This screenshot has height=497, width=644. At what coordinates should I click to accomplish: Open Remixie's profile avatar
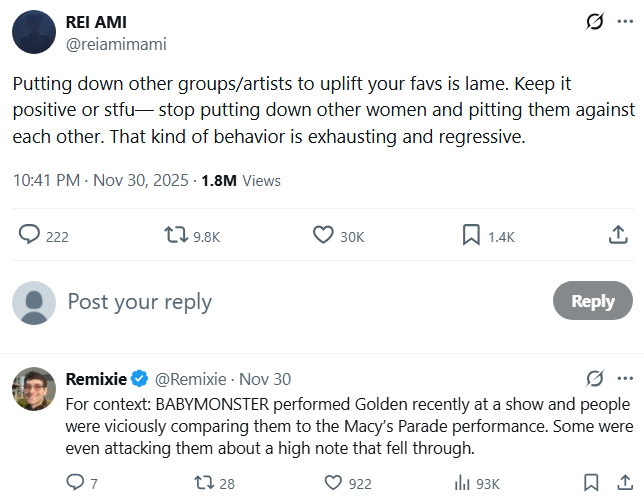[x=33, y=388]
